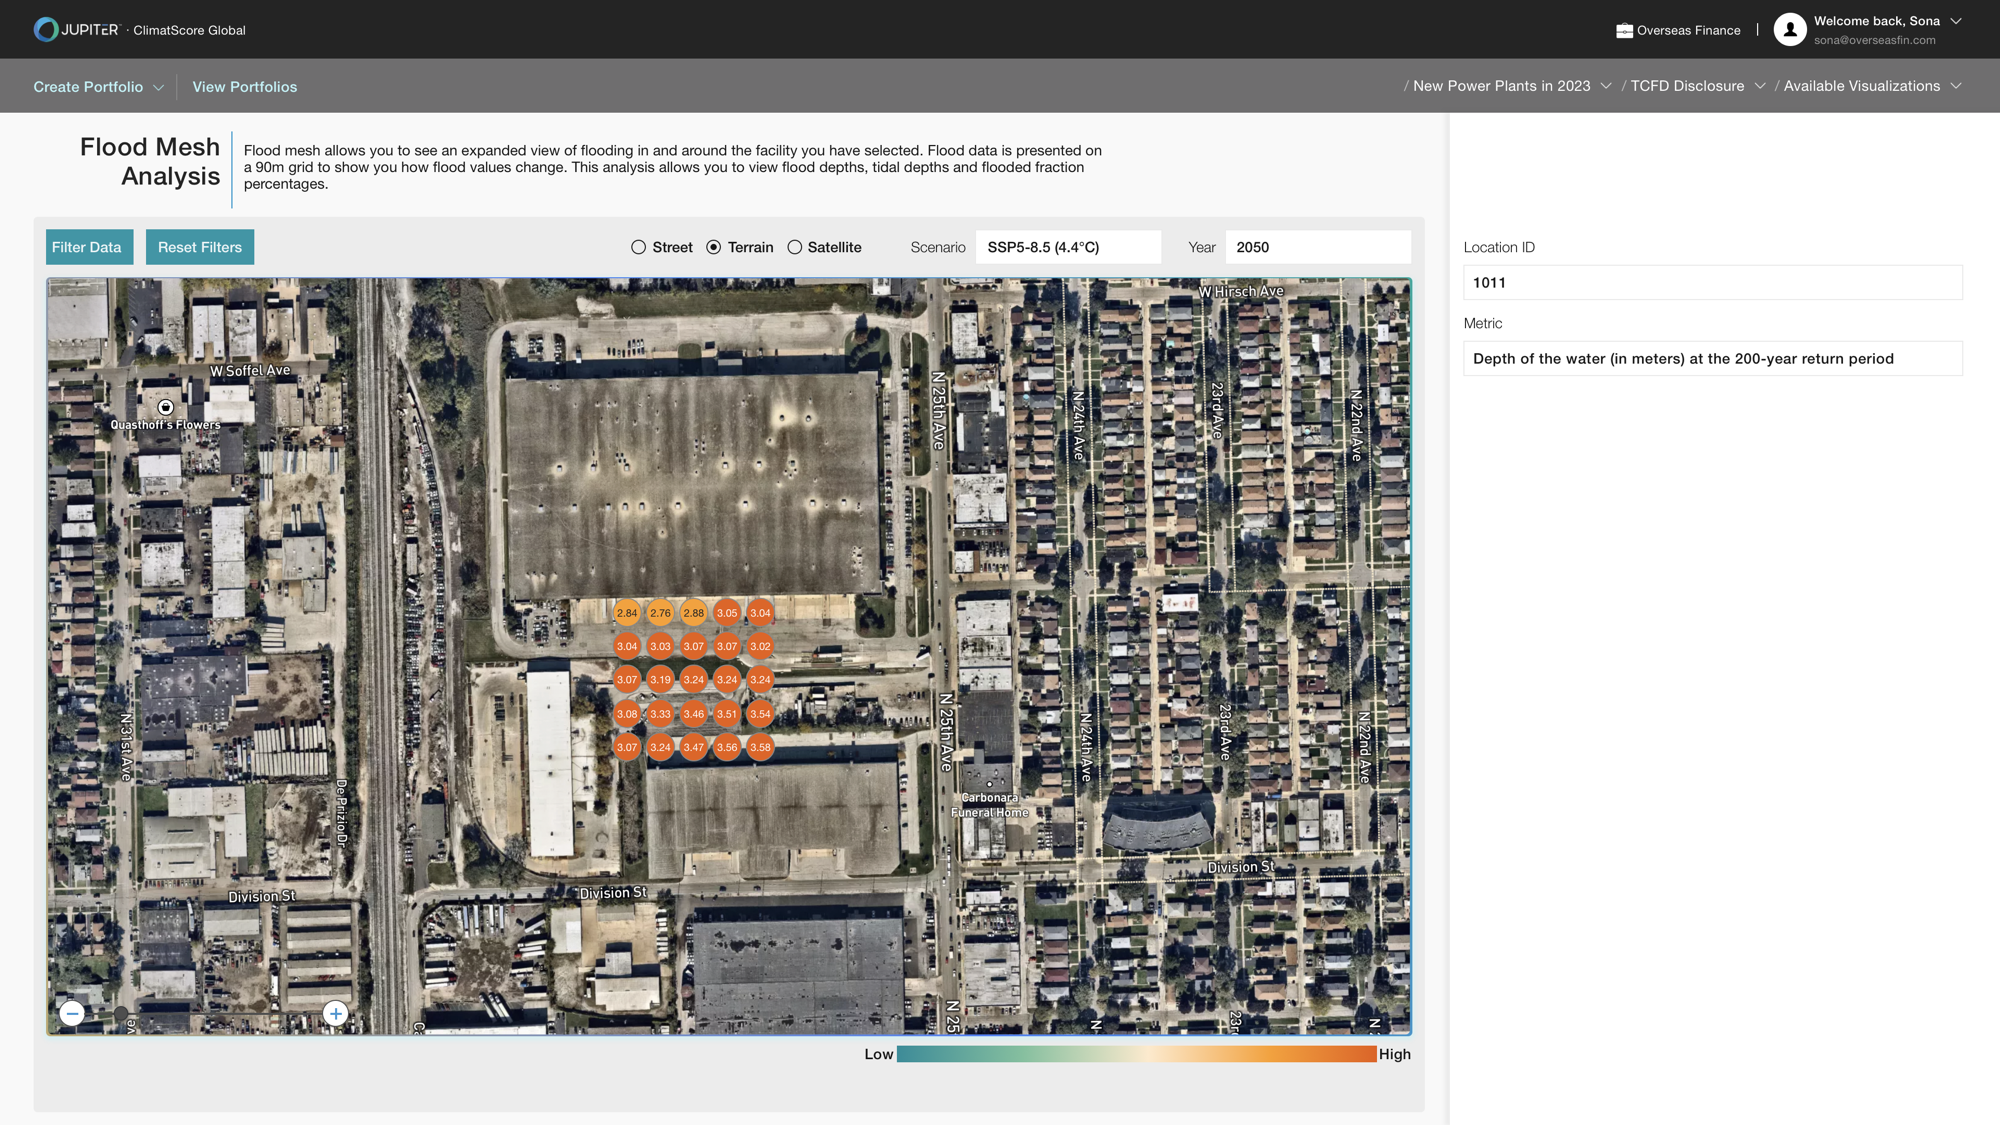Click the Jupiter logo in header
Image resolution: width=2000 pixels, height=1125 pixels.
[x=76, y=30]
